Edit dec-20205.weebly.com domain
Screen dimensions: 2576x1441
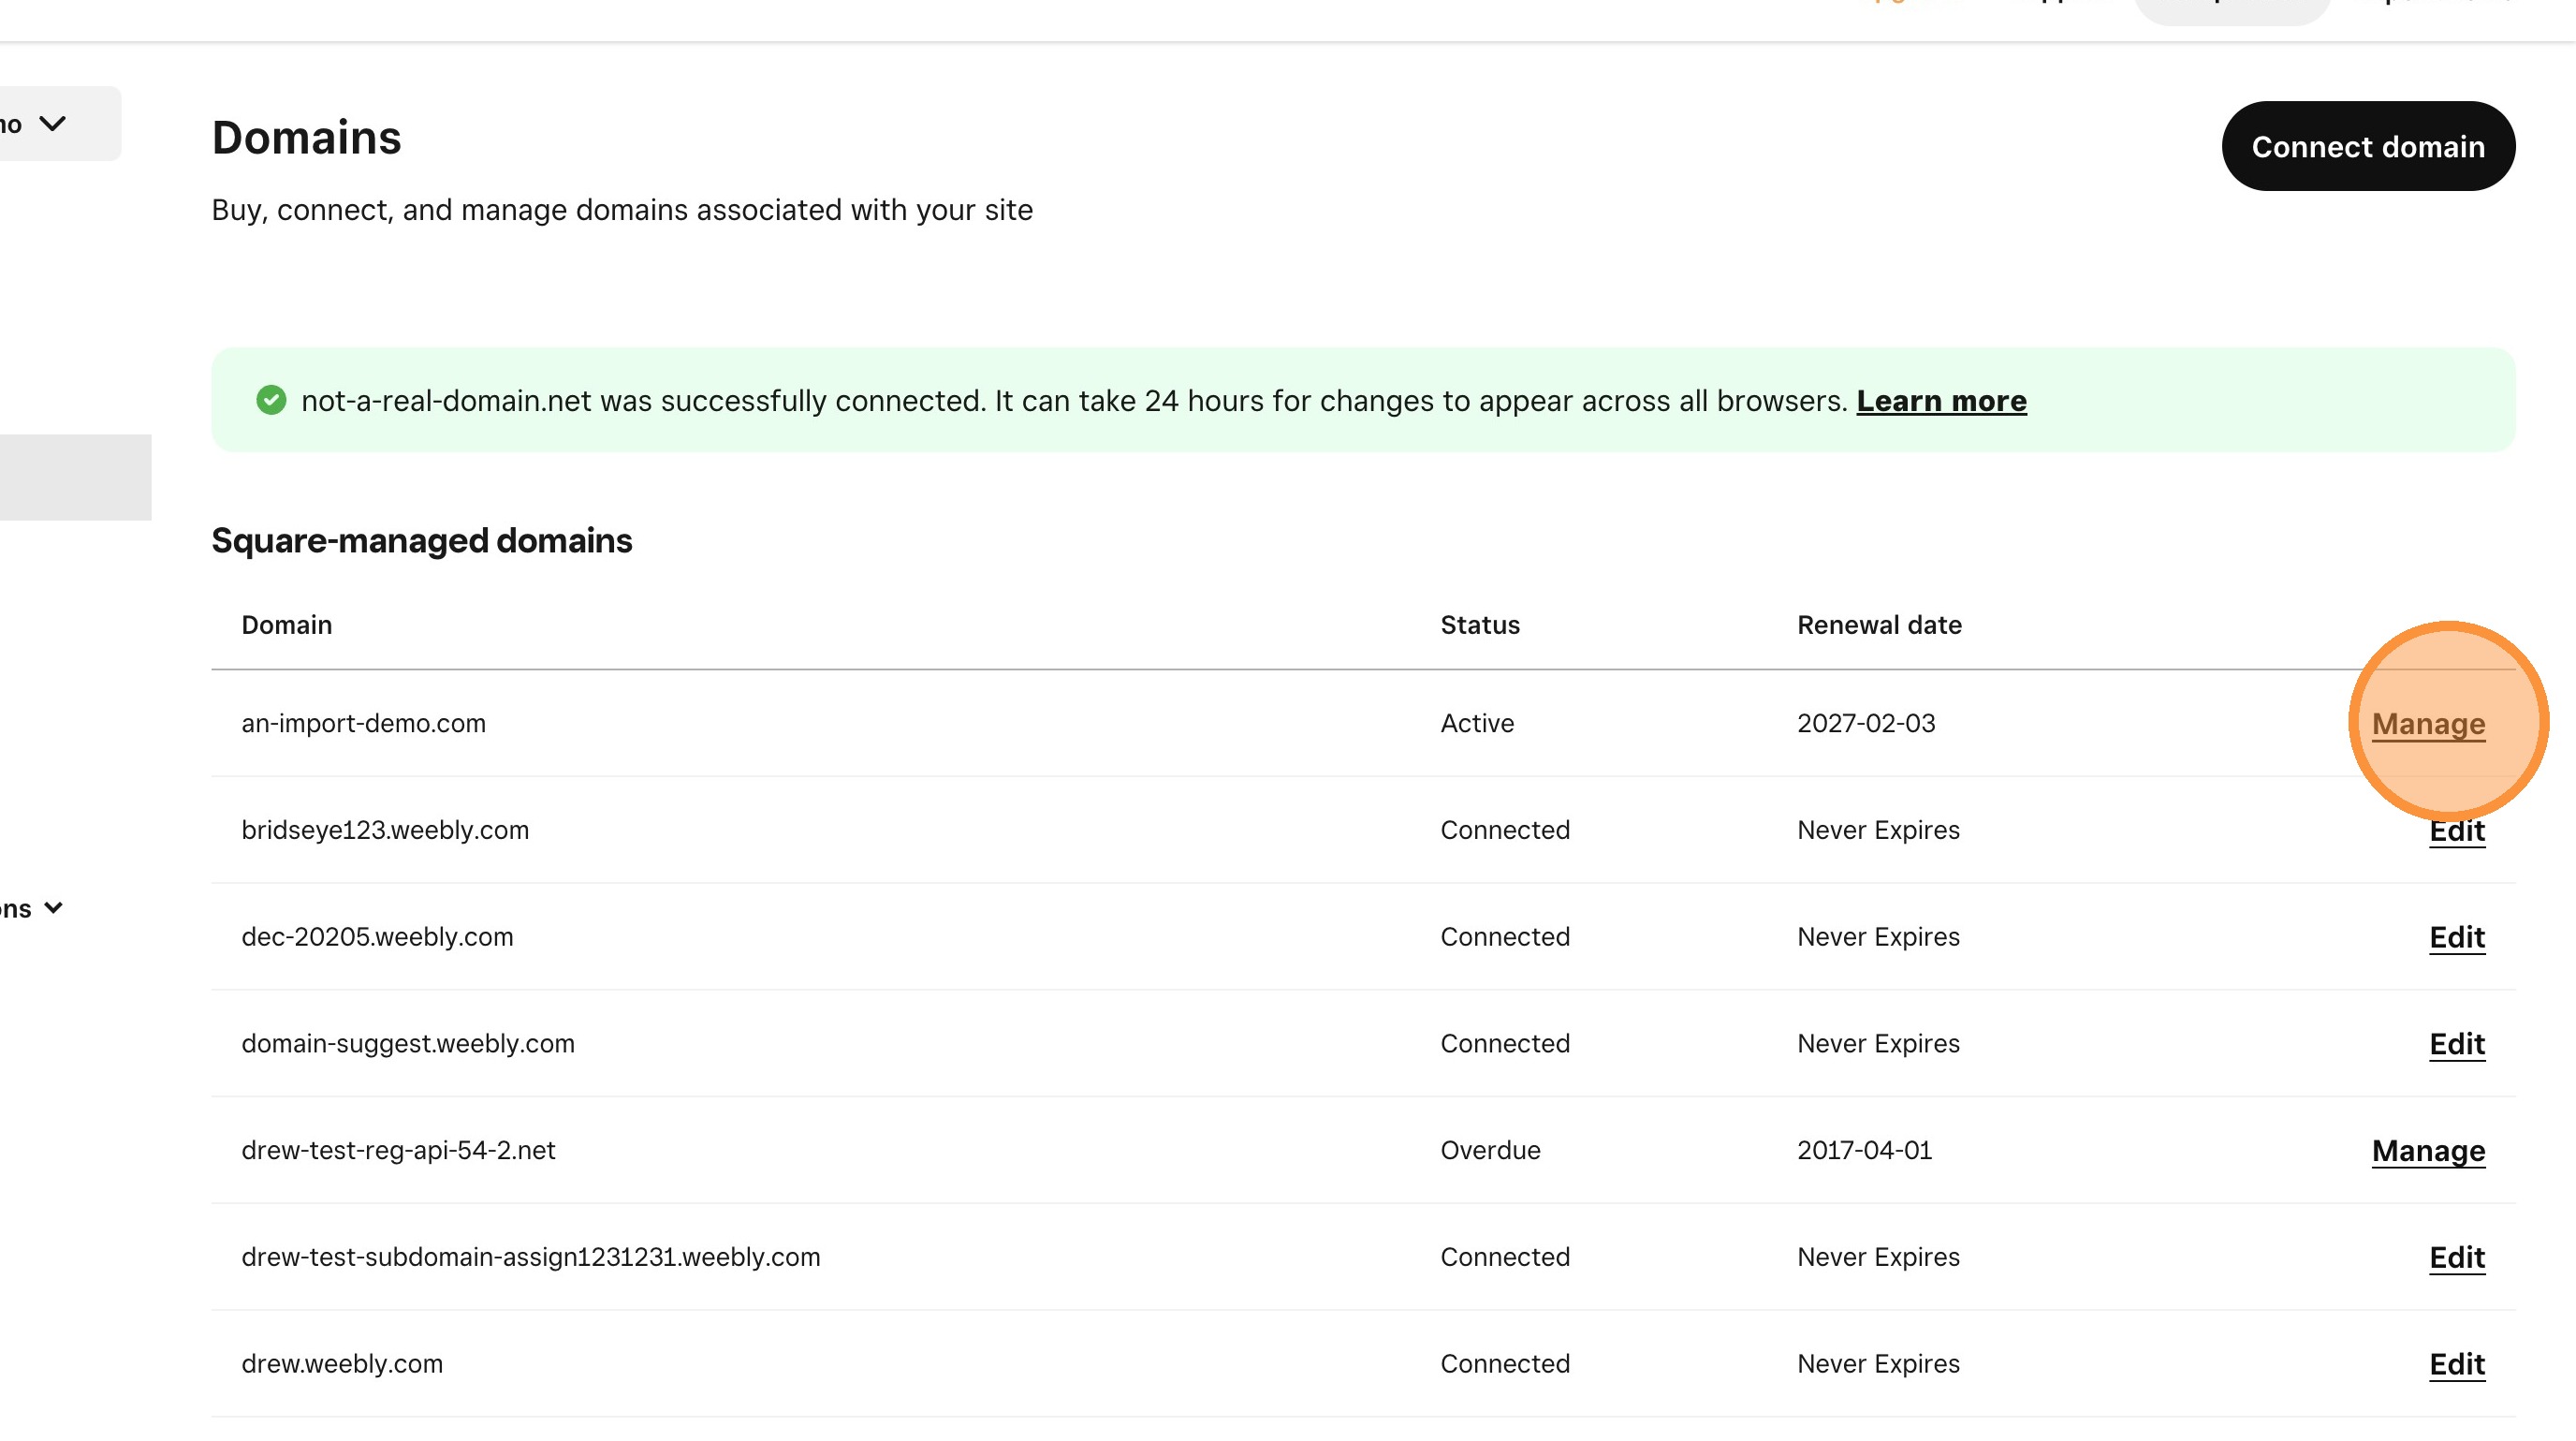point(2456,937)
